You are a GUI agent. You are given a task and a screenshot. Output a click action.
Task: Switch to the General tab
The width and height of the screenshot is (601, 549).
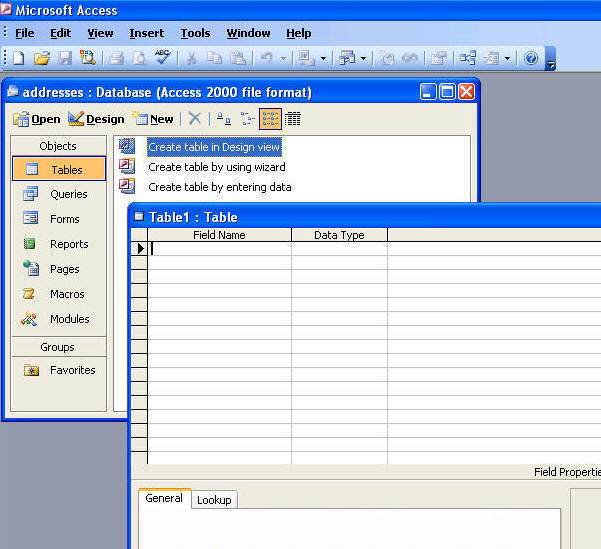pyautogui.click(x=164, y=498)
